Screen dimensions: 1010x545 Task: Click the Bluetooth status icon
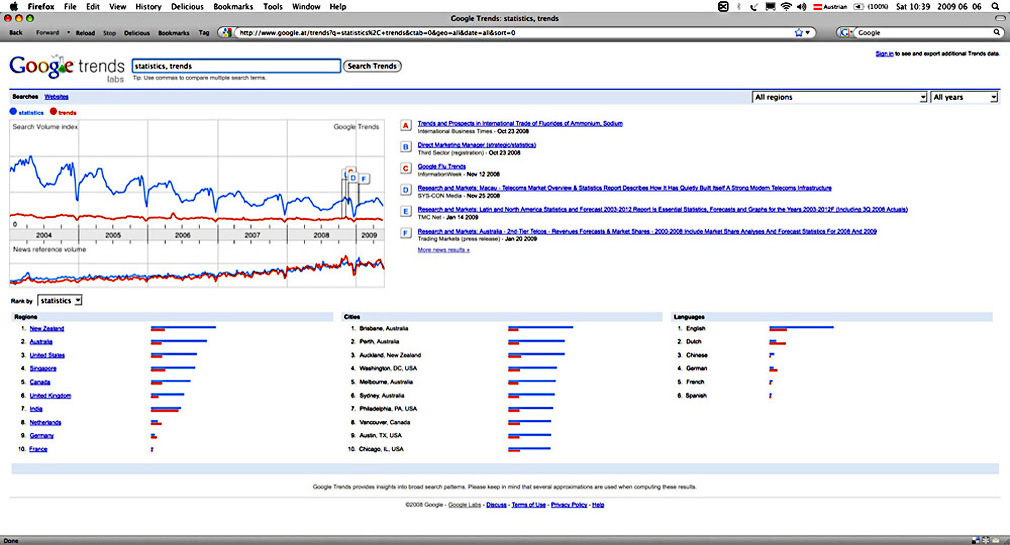pos(739,6)
